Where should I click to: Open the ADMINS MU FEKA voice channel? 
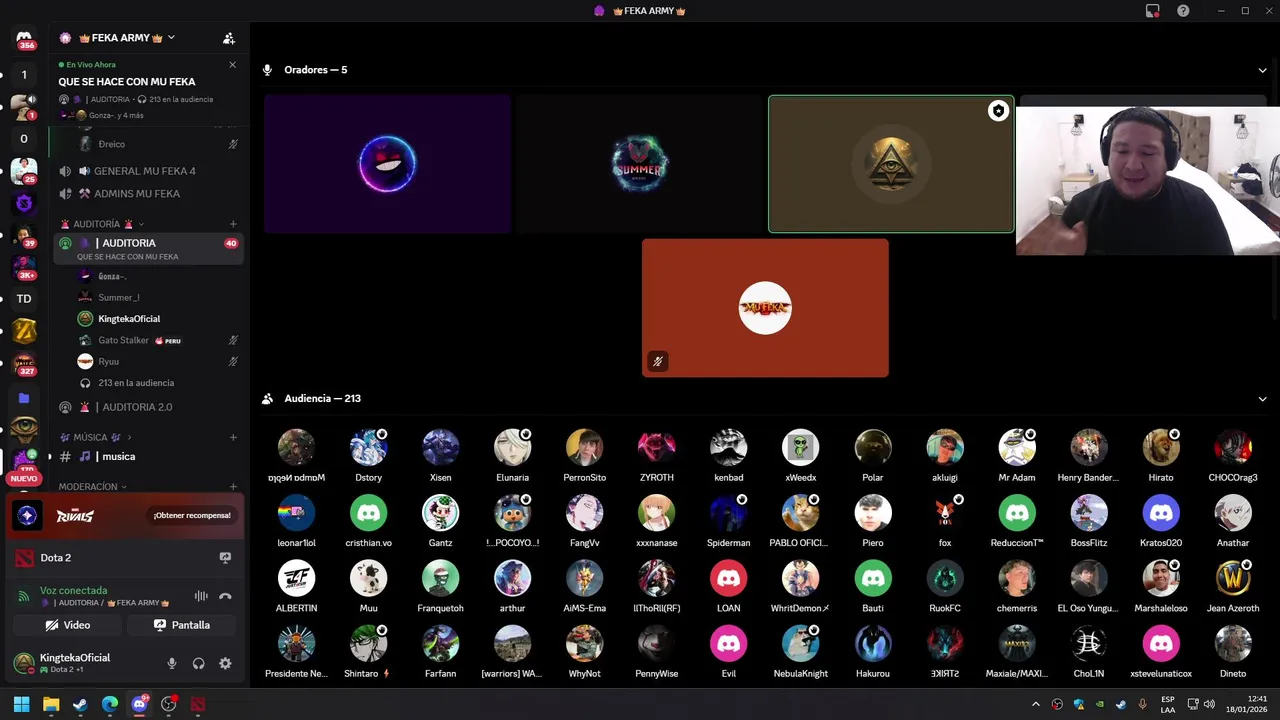[x=137, y=194]
